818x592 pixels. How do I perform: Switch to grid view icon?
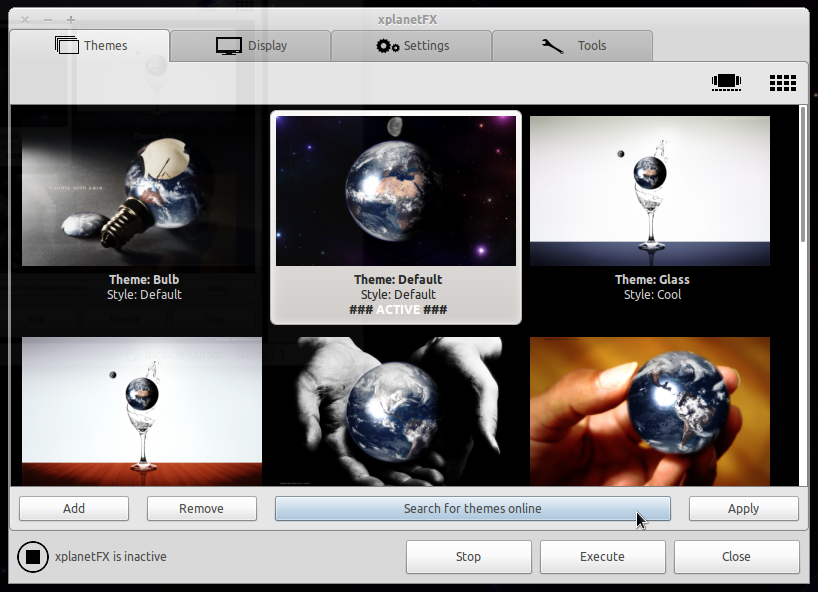pyautogui.click(x=783, y=82)
